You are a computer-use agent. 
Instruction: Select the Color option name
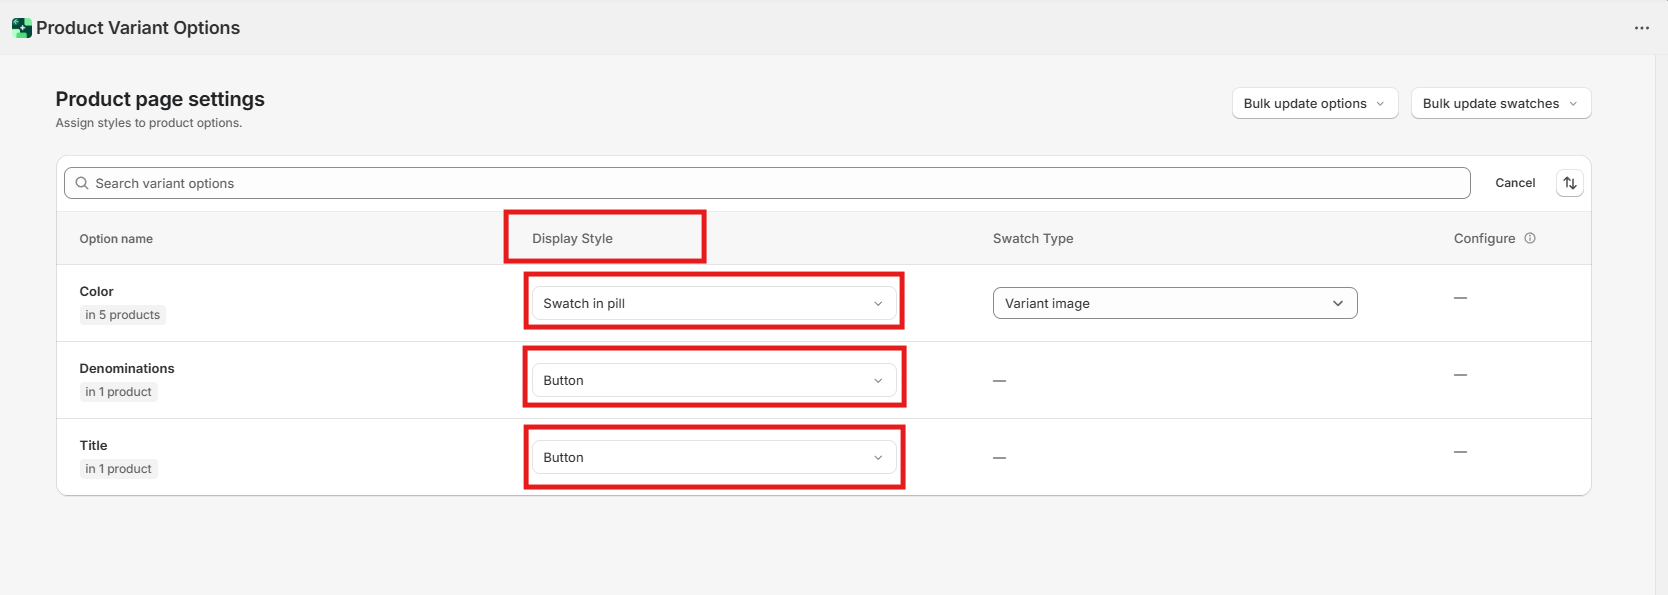[96, 291]
